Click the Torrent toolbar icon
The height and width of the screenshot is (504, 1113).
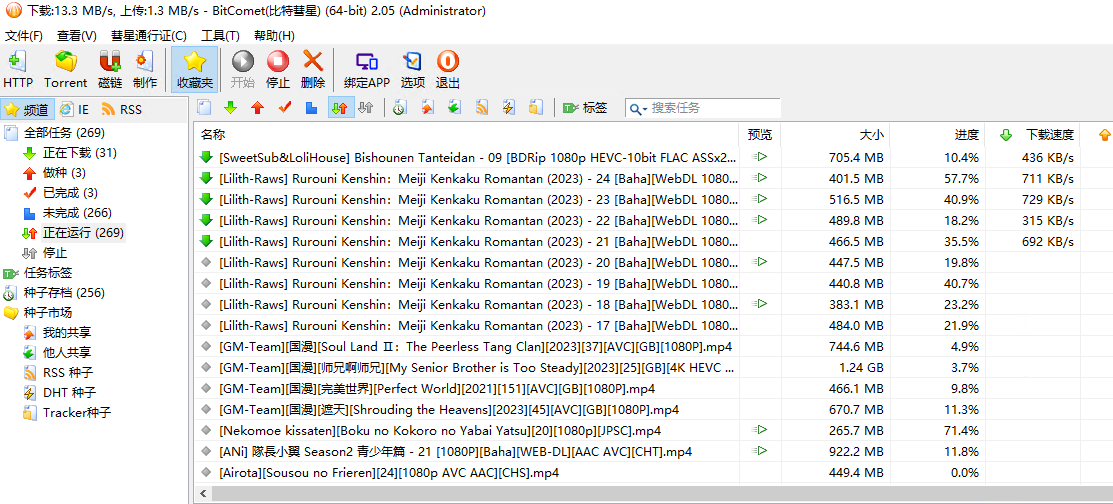(66, 69)
